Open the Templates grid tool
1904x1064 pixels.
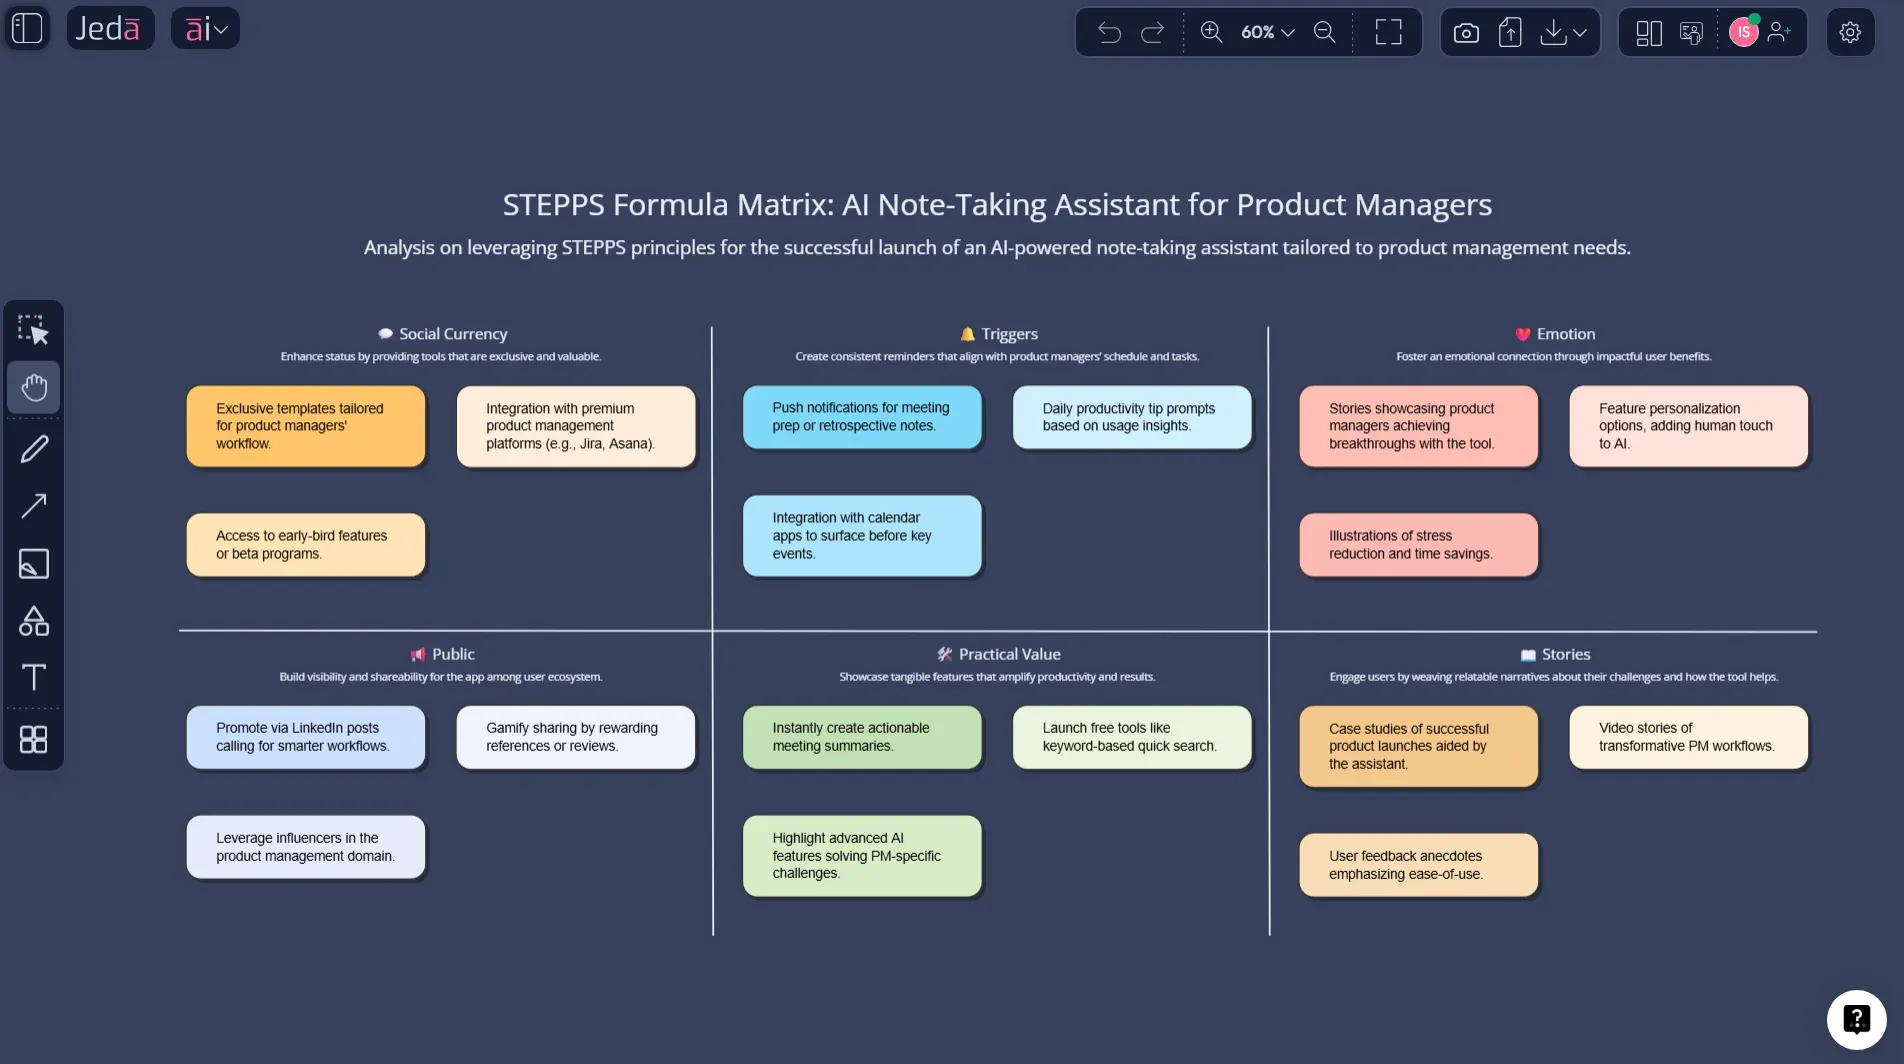(33, 740)
